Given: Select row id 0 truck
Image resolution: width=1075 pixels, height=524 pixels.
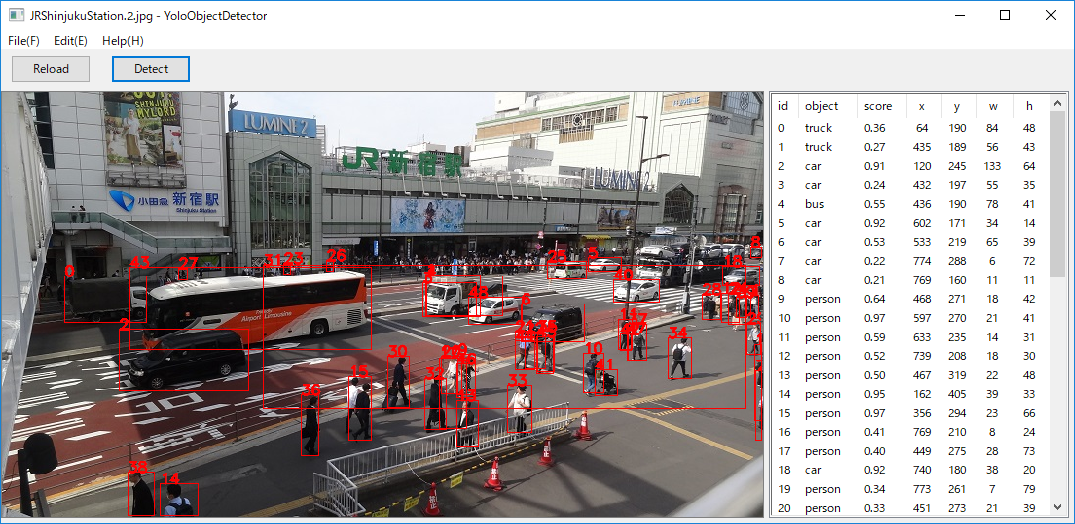Looking at the screenshot, I should [x=911, y=128].
